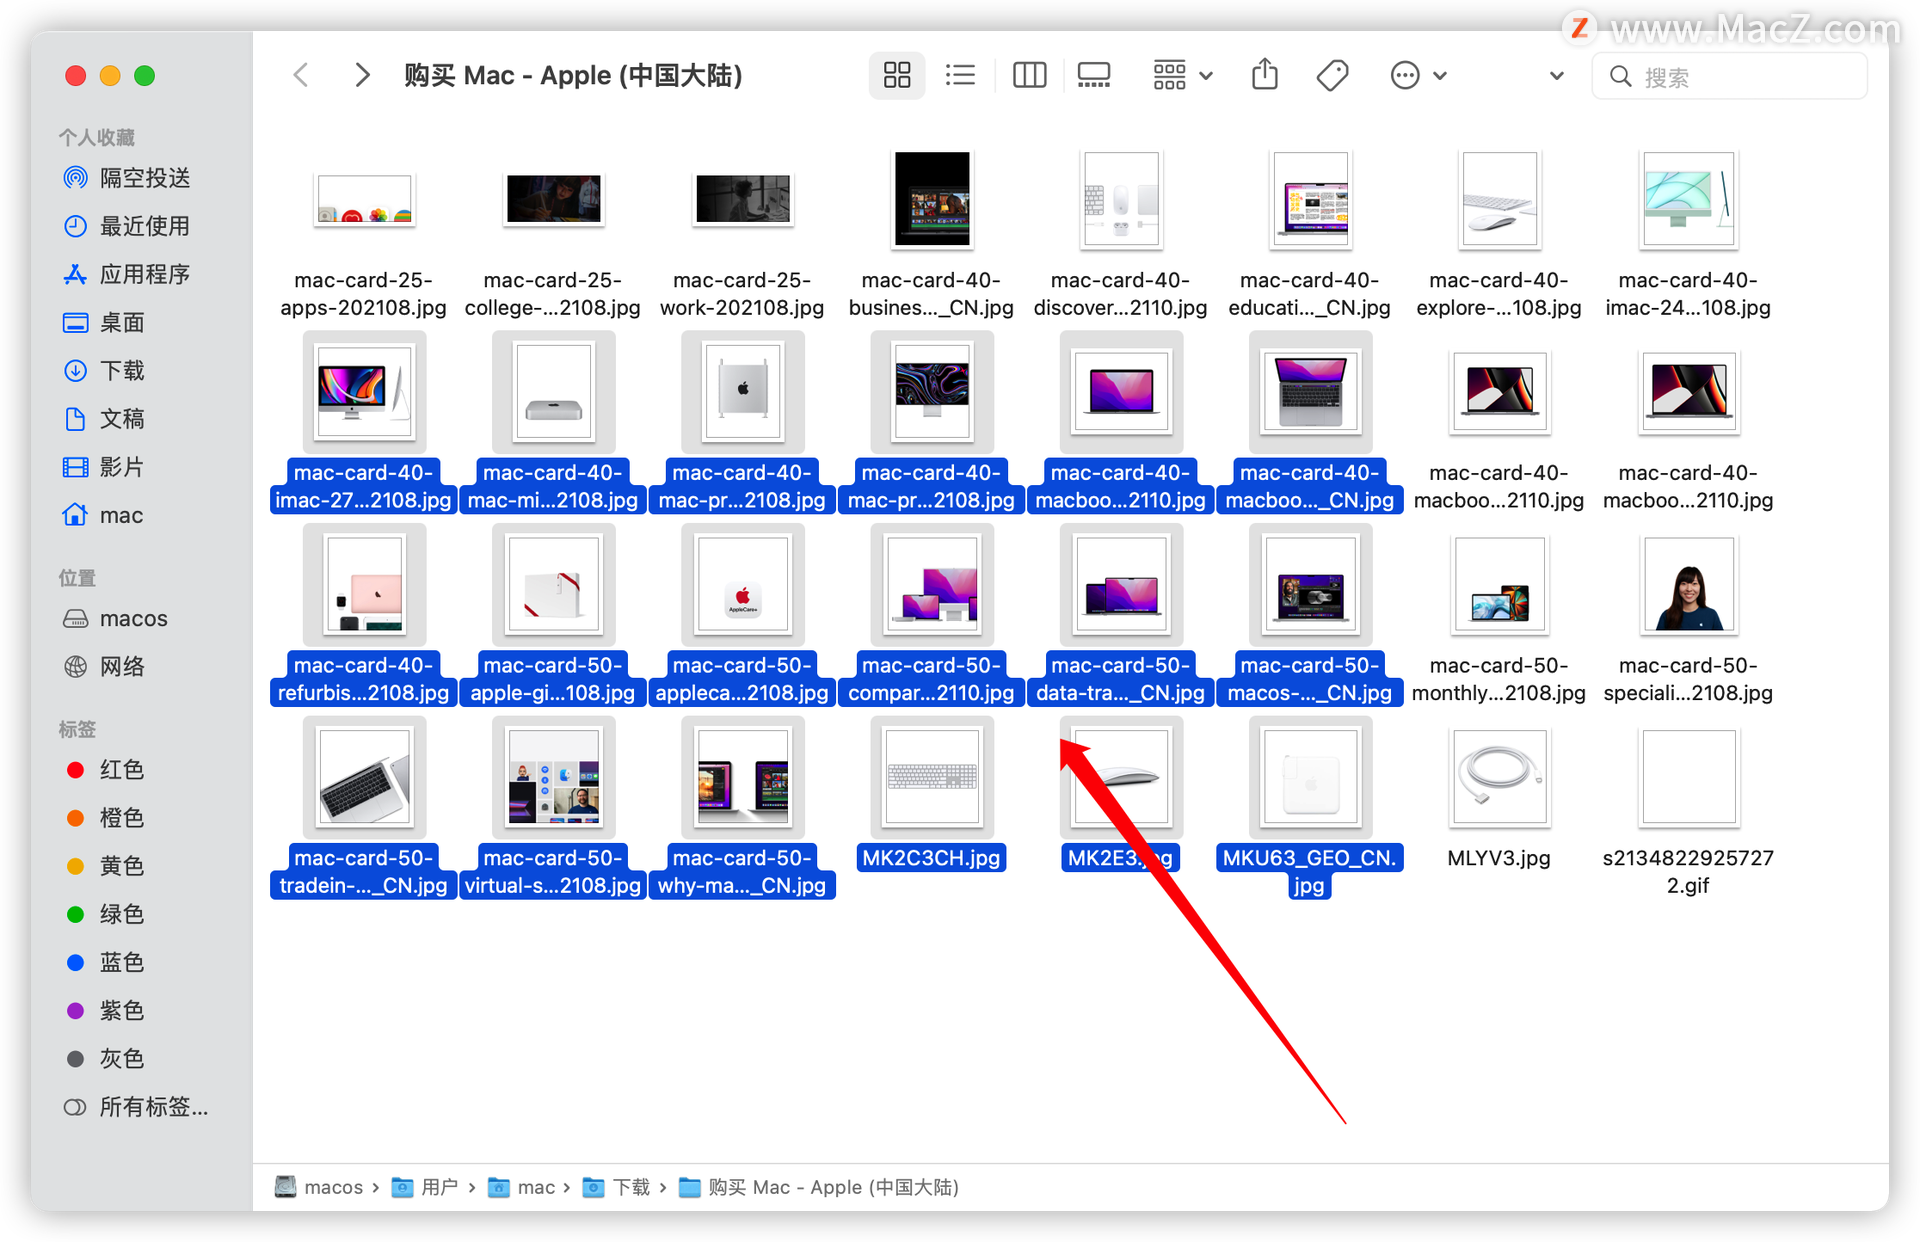Select MK2C3CH.jpg keyboard image
The width and height of the screenshot is (1920, 1242).
click(932, 777)
